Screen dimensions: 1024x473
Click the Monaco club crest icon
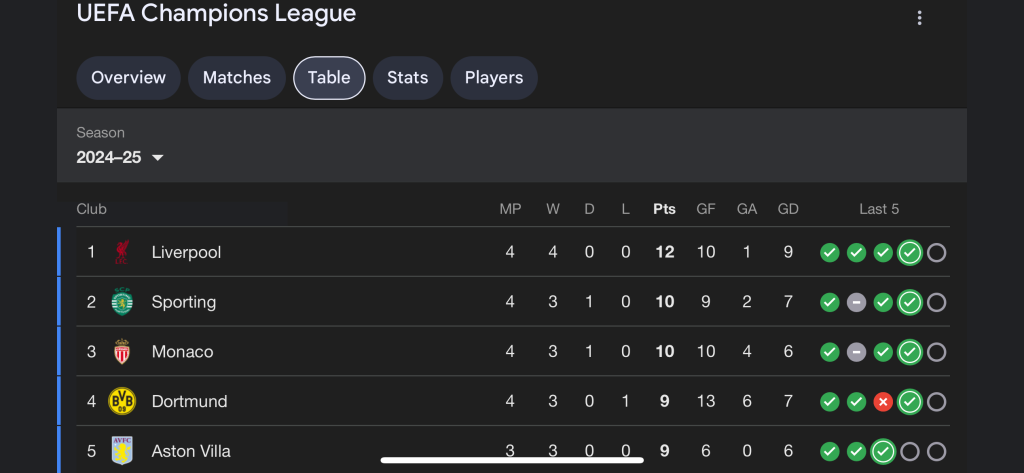[122, 352]
